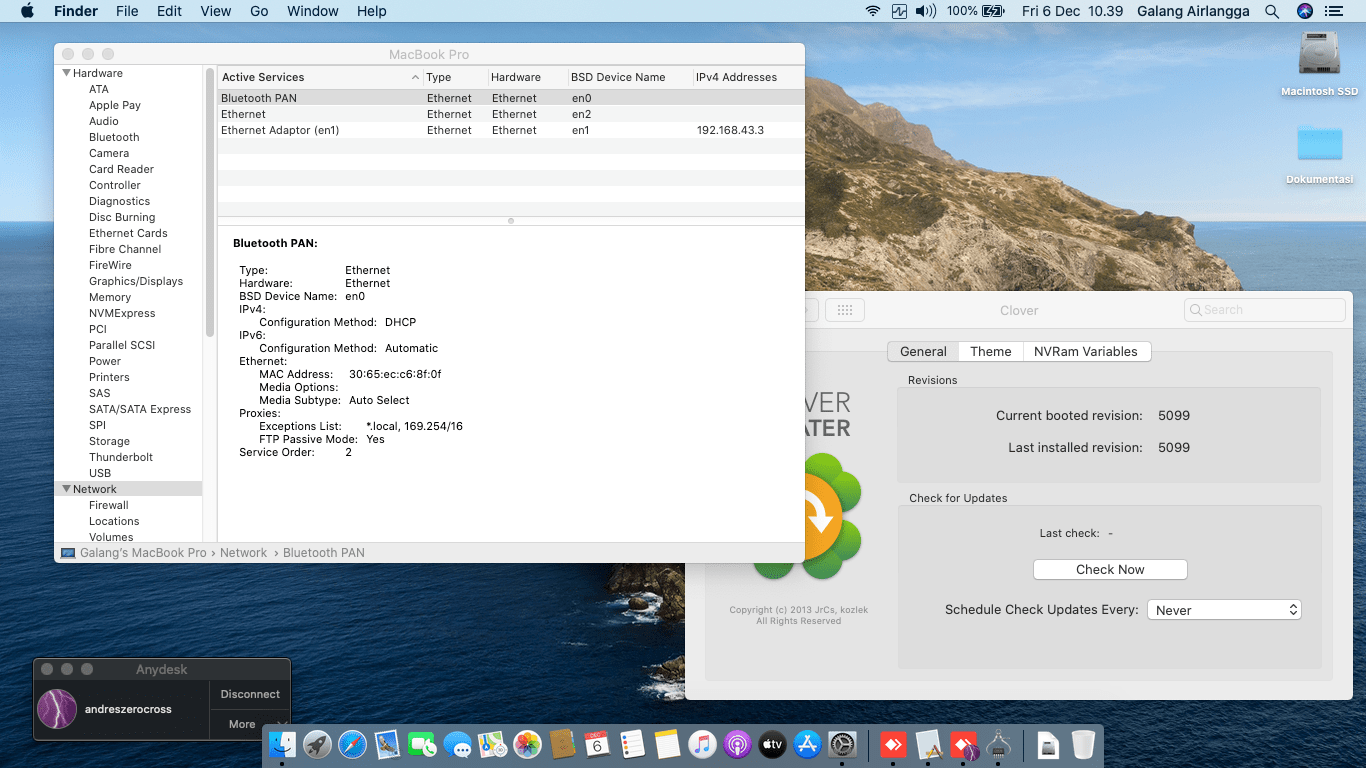Image resolution: width=1366 pixels, height=768 pixels.
Task: Select the Bluetooth PAN service row
Action: [511, 98]
